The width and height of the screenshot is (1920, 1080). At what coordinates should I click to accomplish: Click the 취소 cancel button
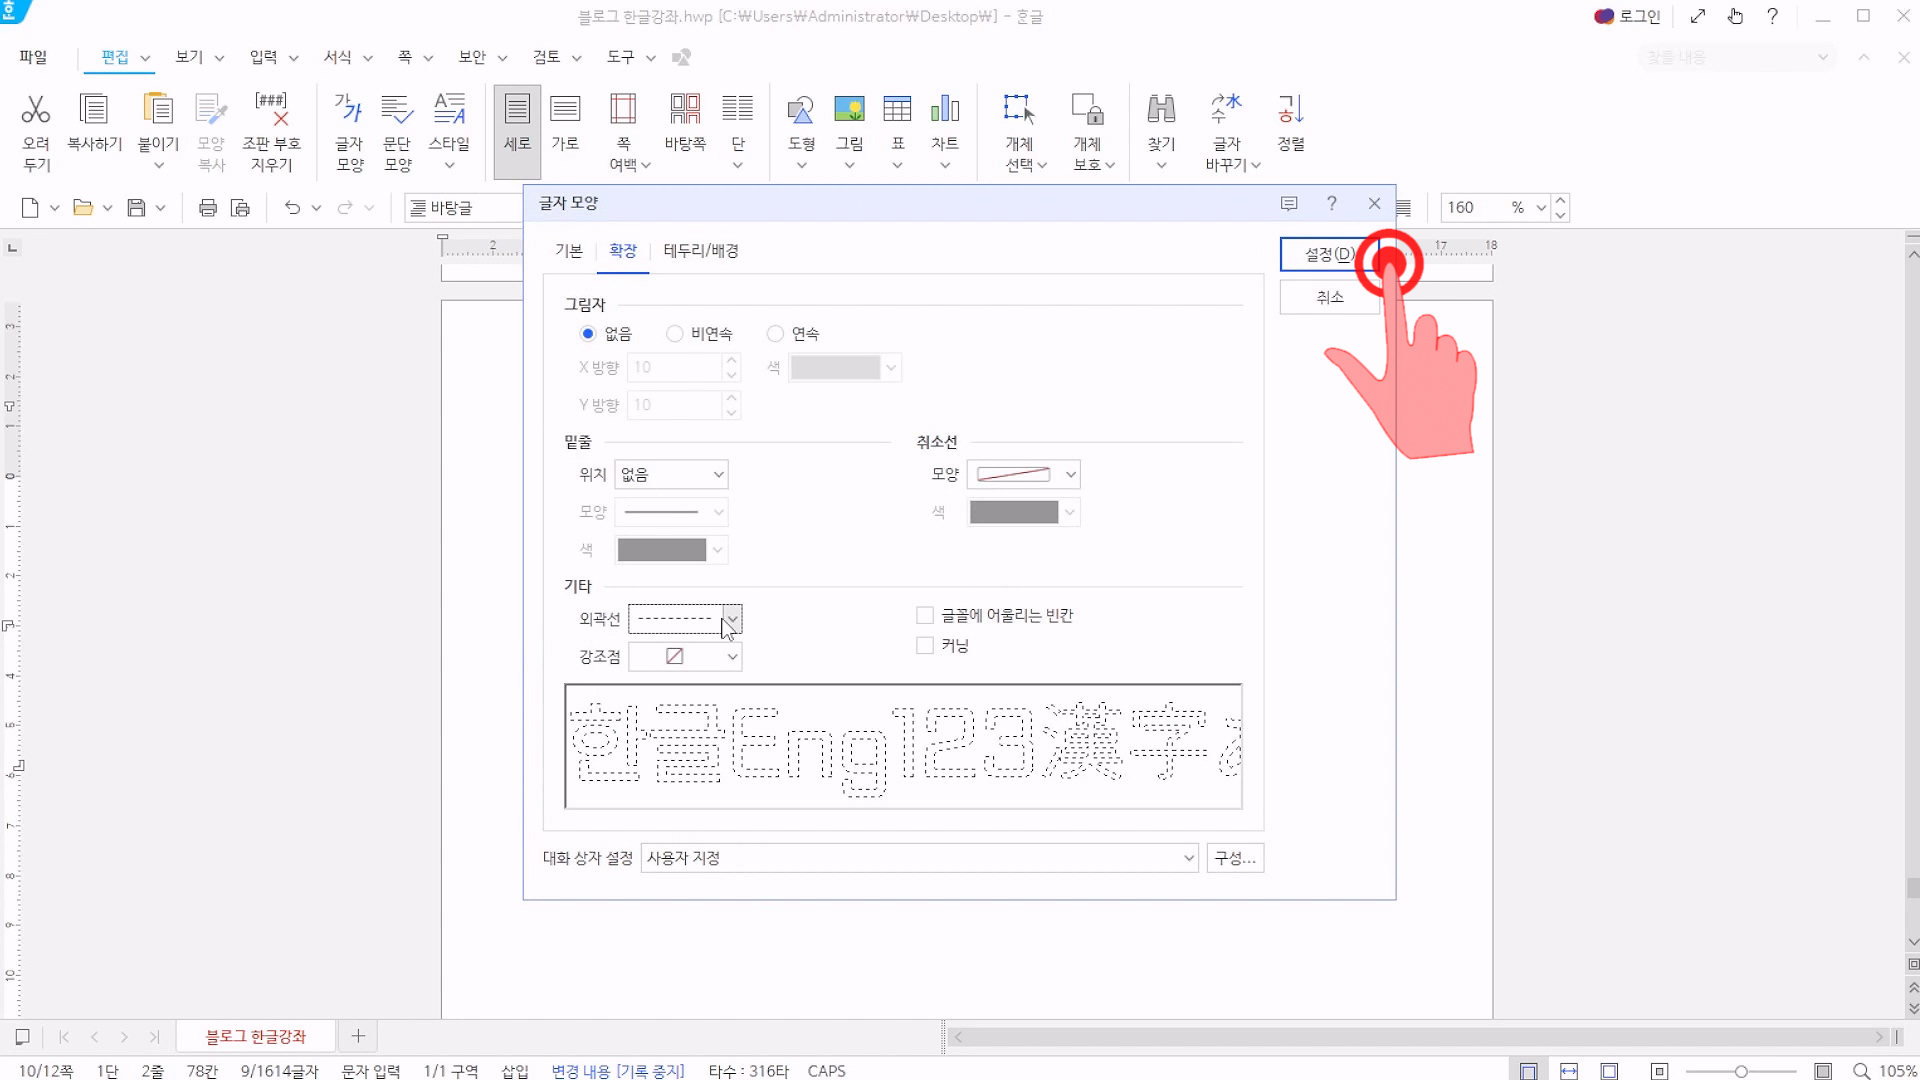coord(1329,298)
